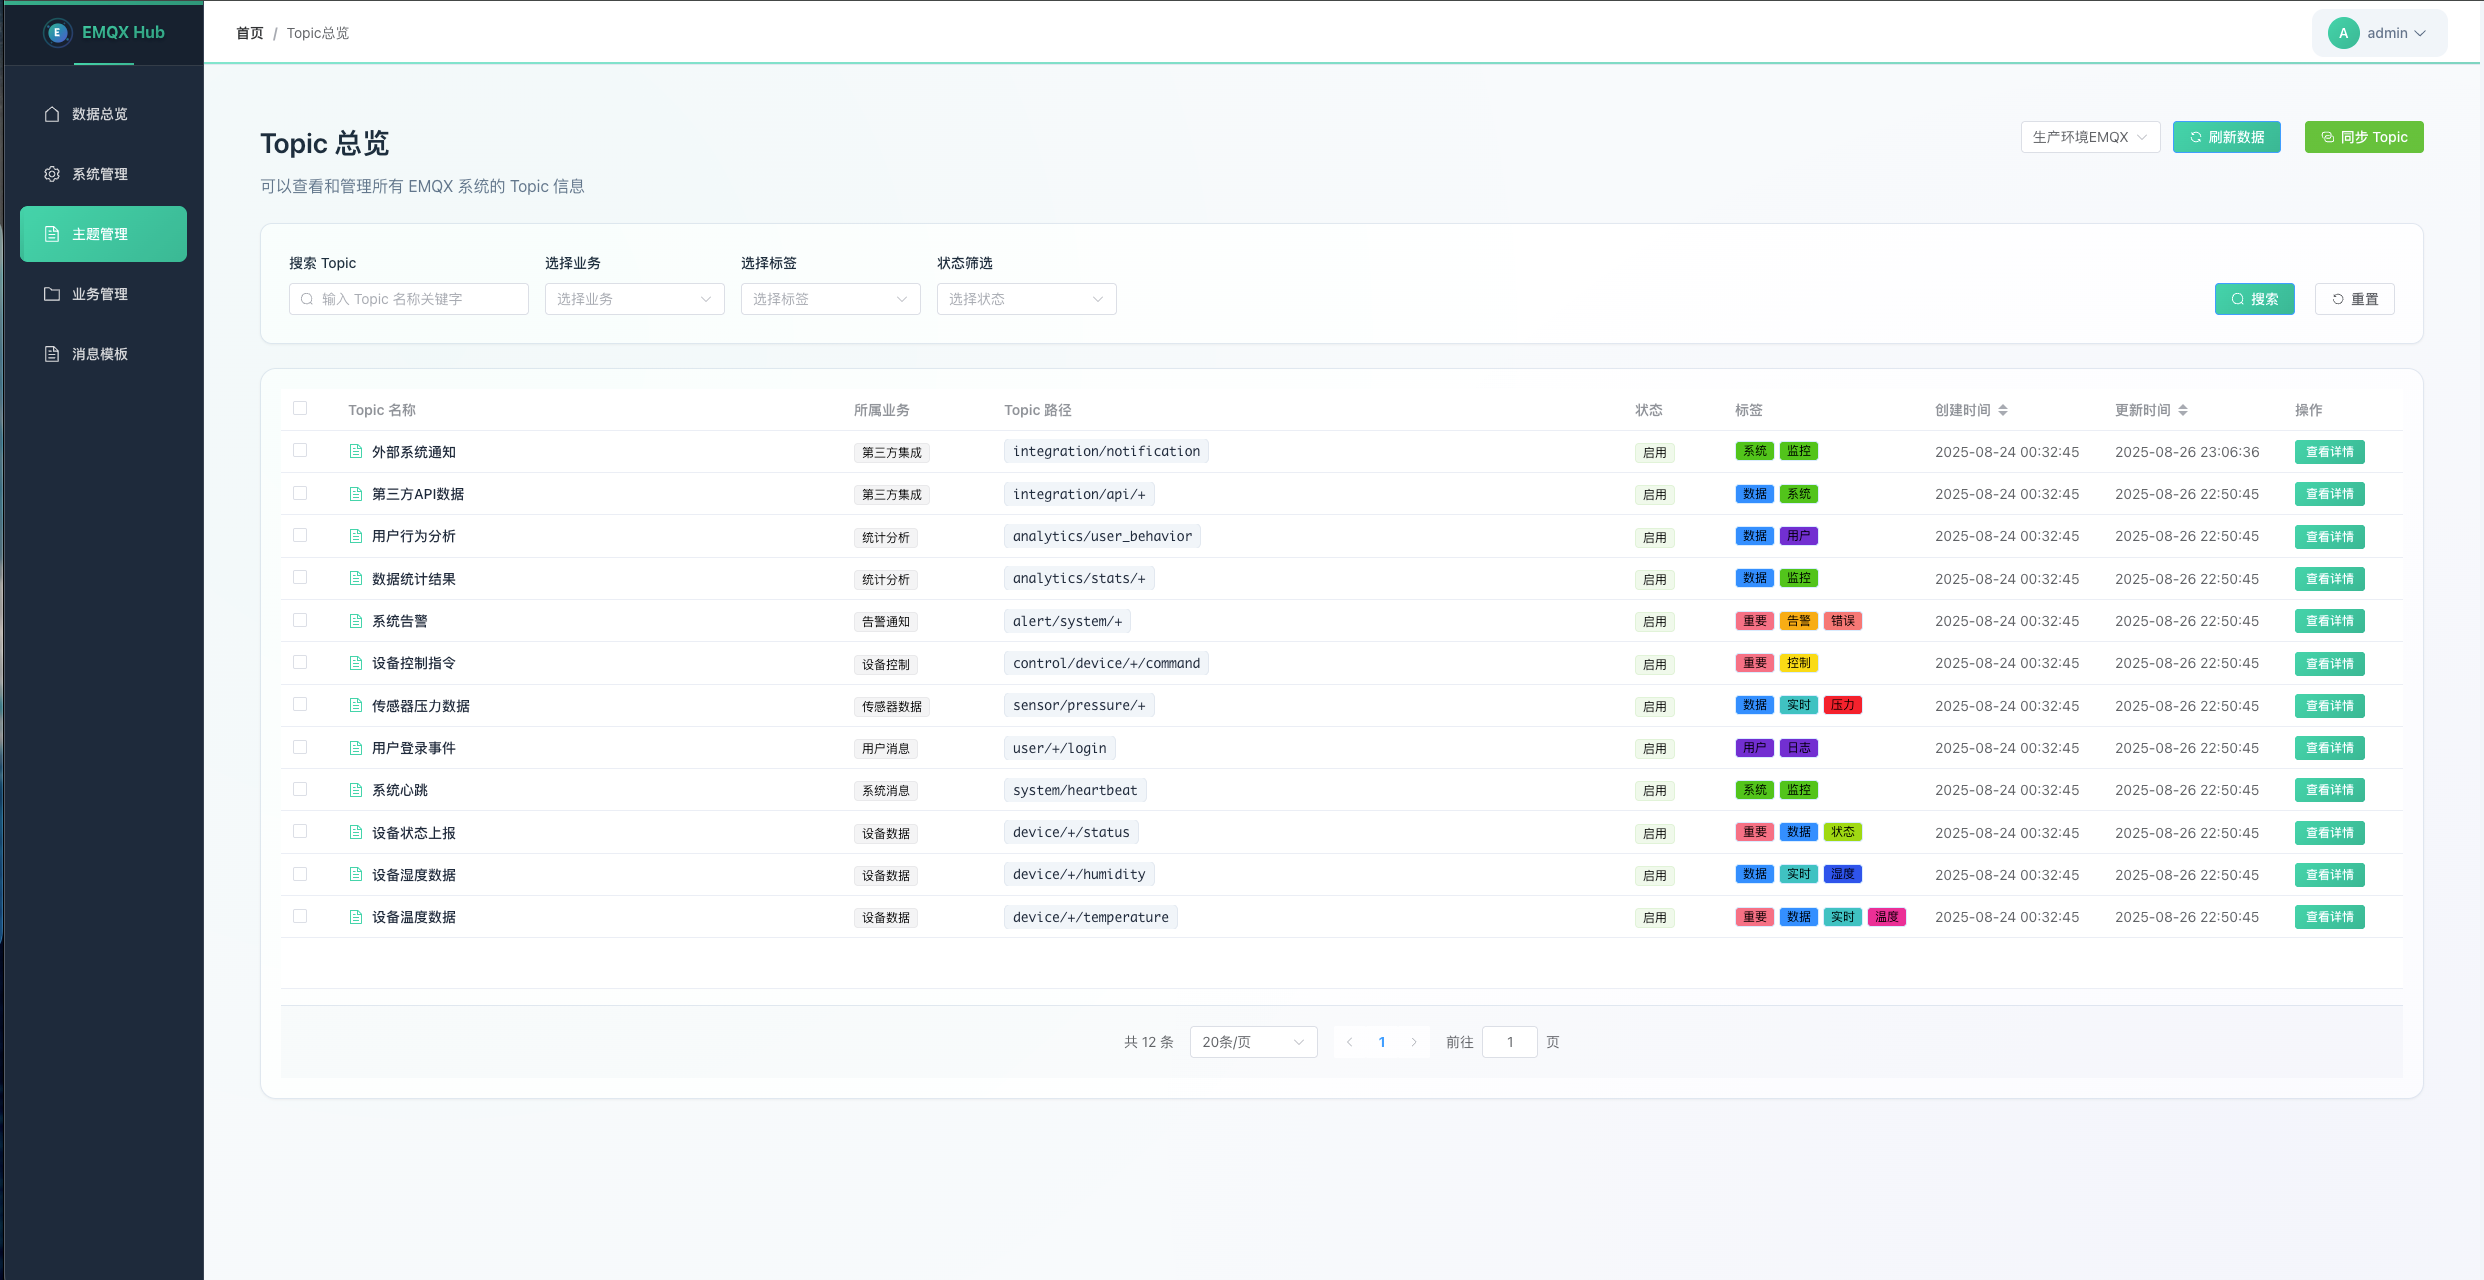Viewport: 2484px width, 1280px height.
Task: Click file icon beside 系统告警 topic
Action: point(355,621)
